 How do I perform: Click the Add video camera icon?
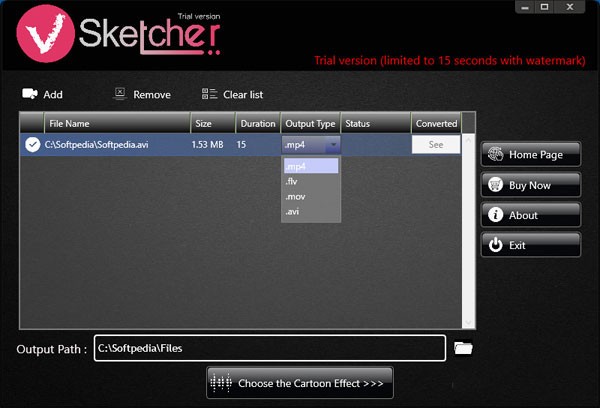tap(29, 94)
